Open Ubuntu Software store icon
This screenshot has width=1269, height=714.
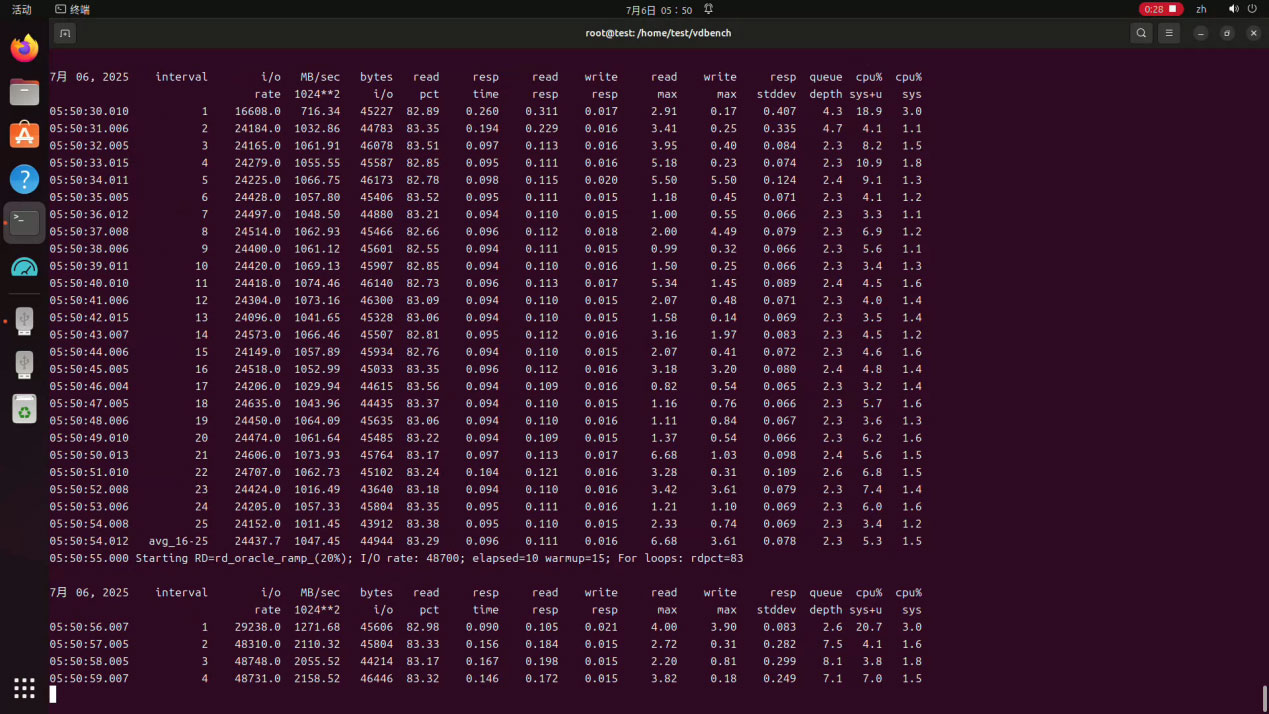point(24,135)
